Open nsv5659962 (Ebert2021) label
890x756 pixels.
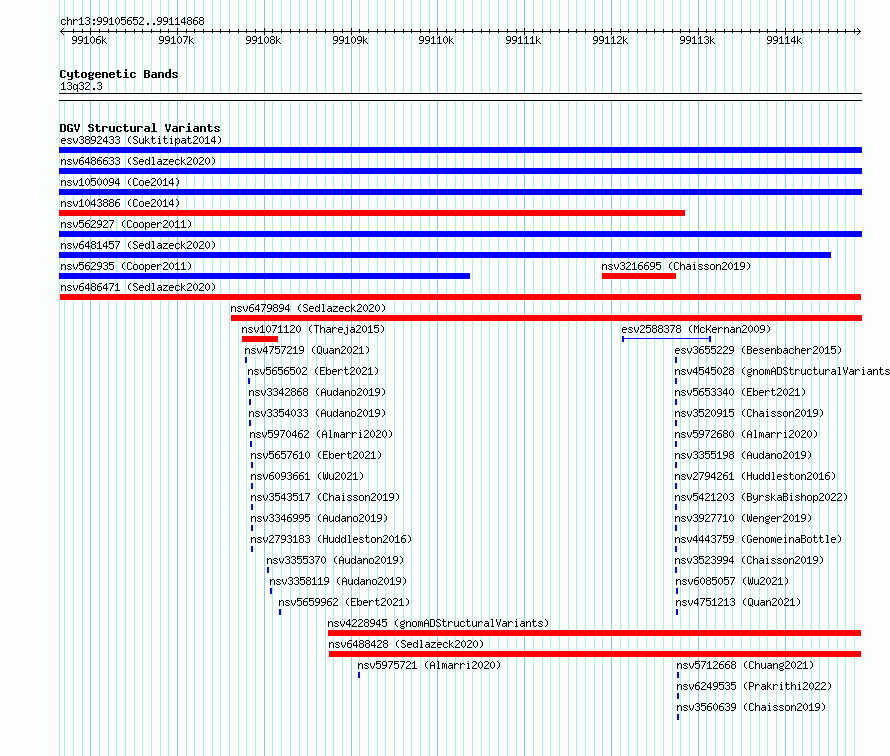click(x=344, y=602)
